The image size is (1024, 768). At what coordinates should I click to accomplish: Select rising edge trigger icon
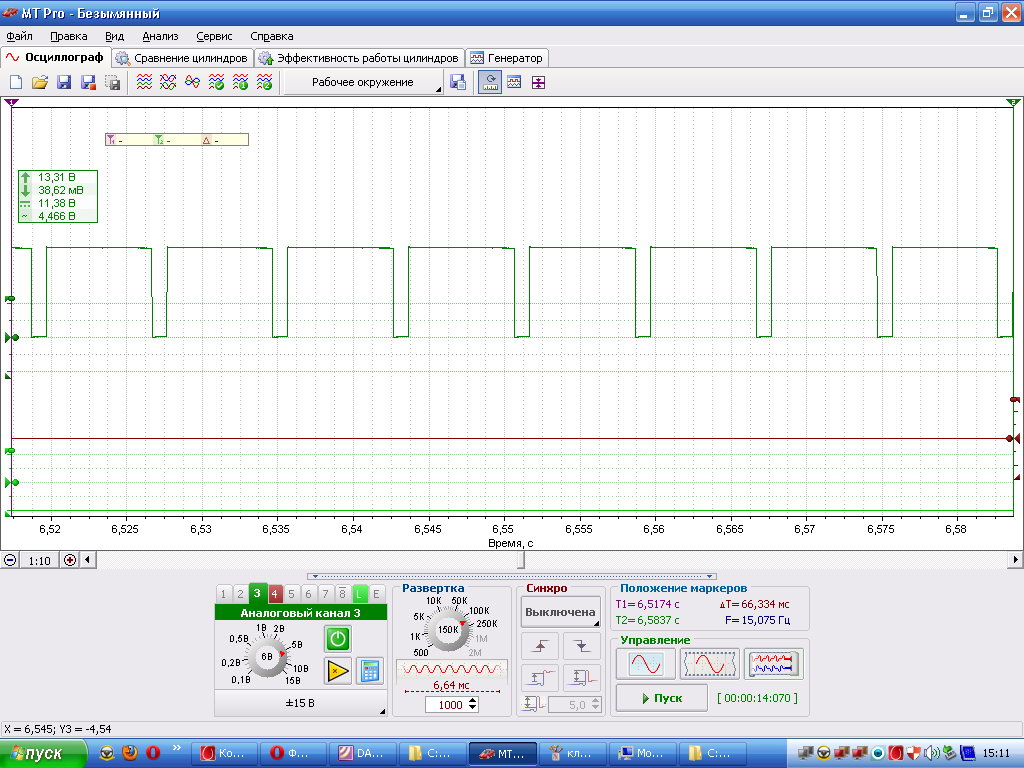(540, 646)
